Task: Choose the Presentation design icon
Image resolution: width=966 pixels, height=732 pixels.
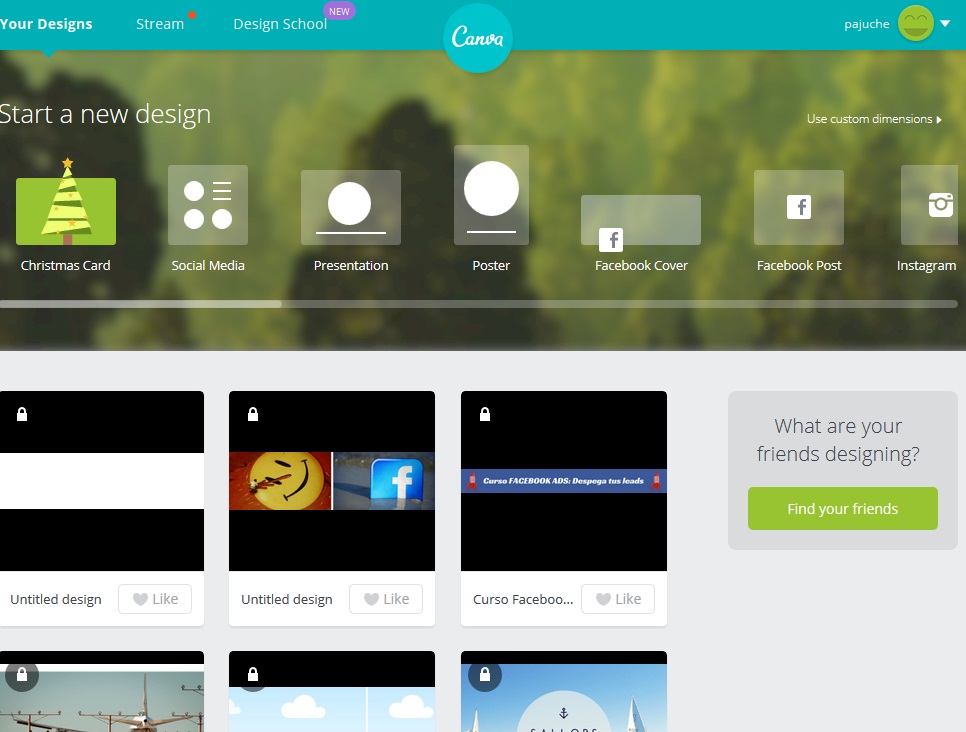Action: [x=351, y=208]
